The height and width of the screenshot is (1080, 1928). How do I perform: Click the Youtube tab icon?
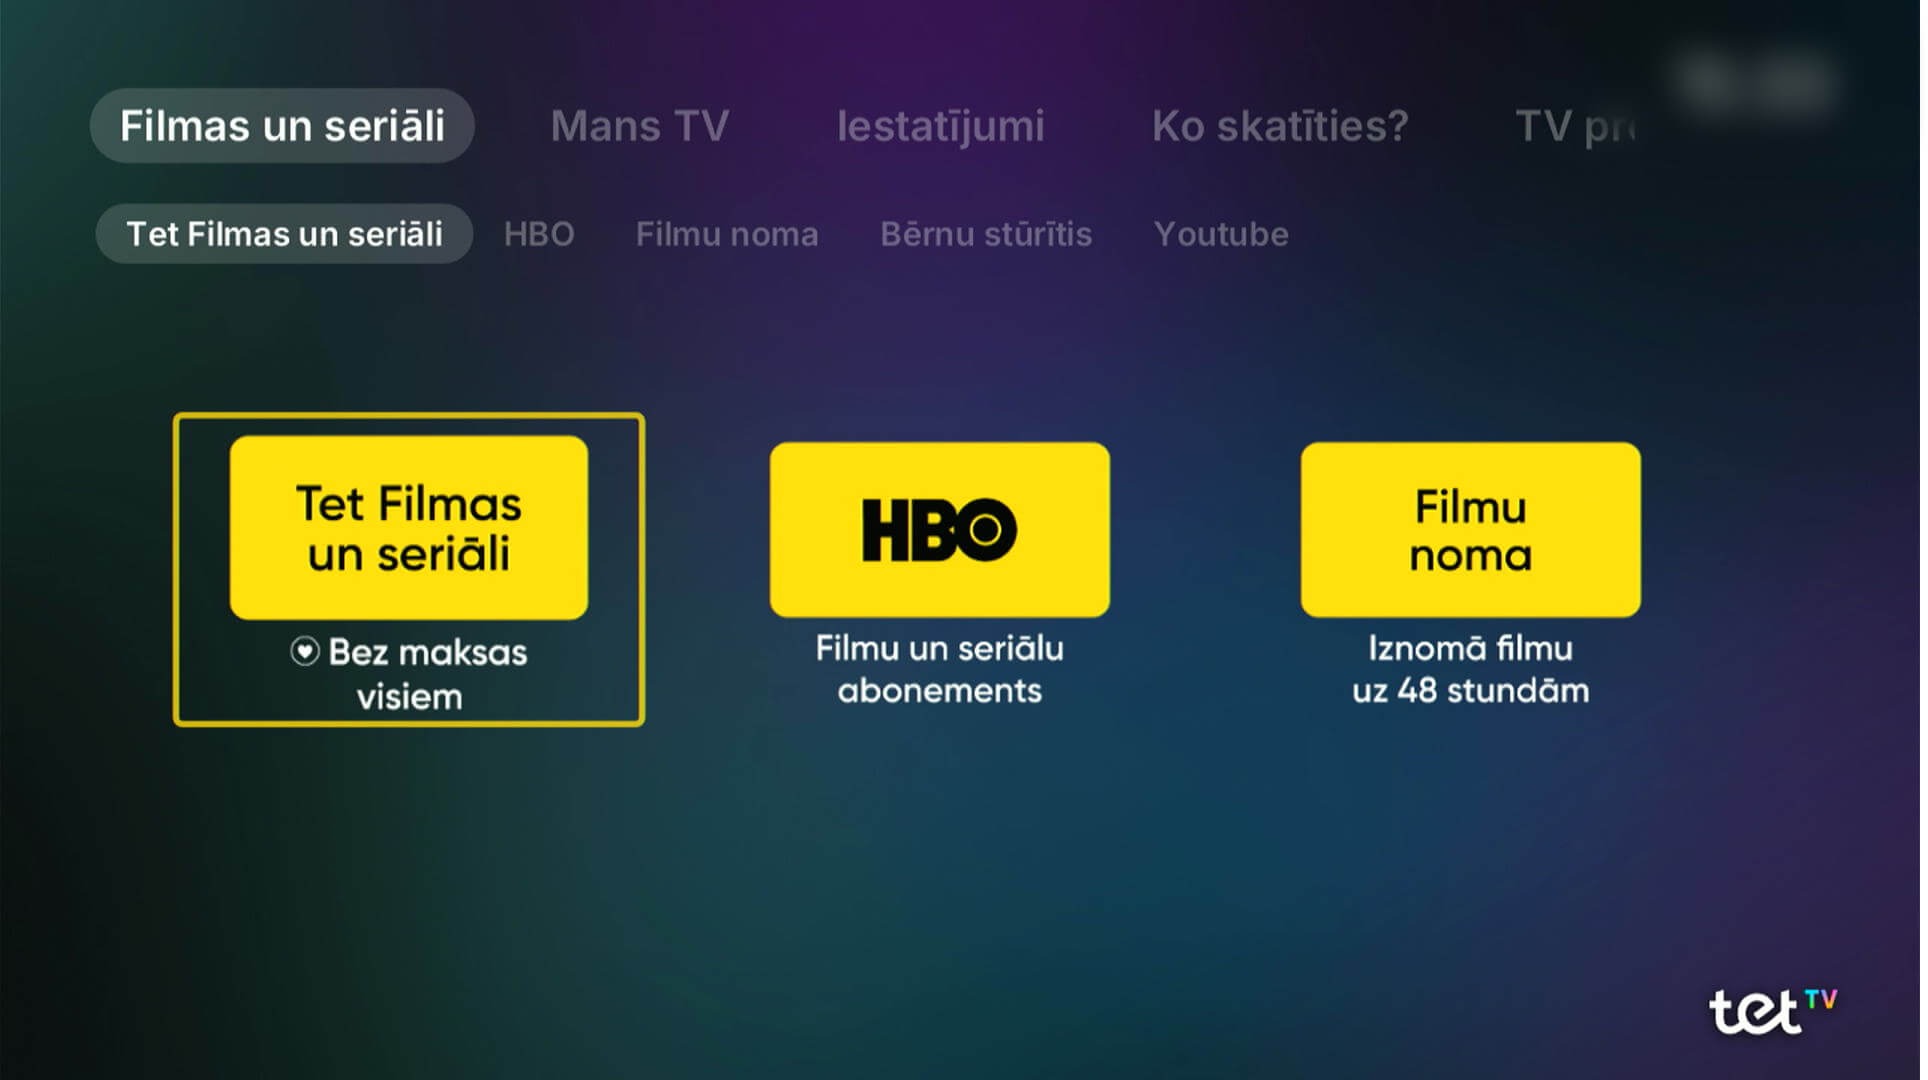point(1218,234)
